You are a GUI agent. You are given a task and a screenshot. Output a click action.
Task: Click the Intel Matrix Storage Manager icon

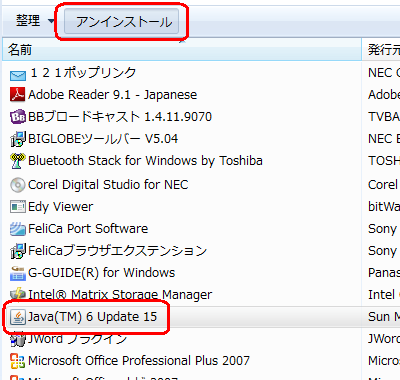click(18, 294)
